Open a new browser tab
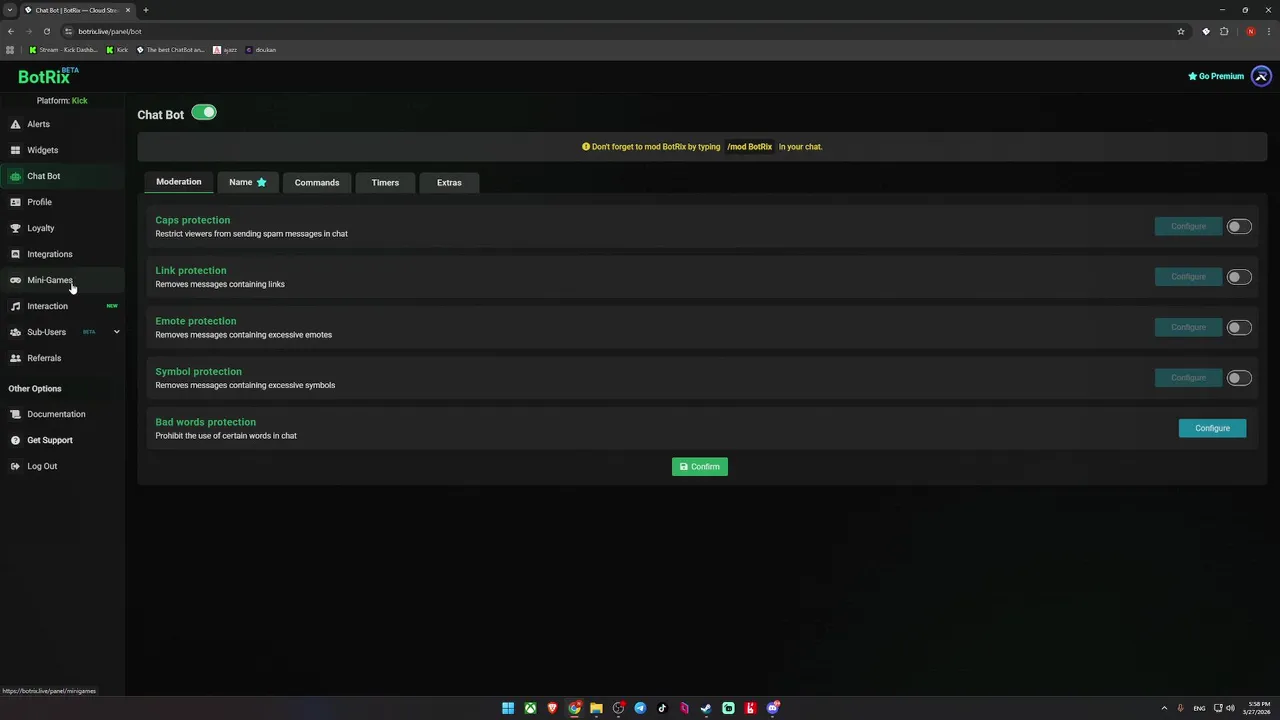1280x720 pixels. [x=146, y=10]
